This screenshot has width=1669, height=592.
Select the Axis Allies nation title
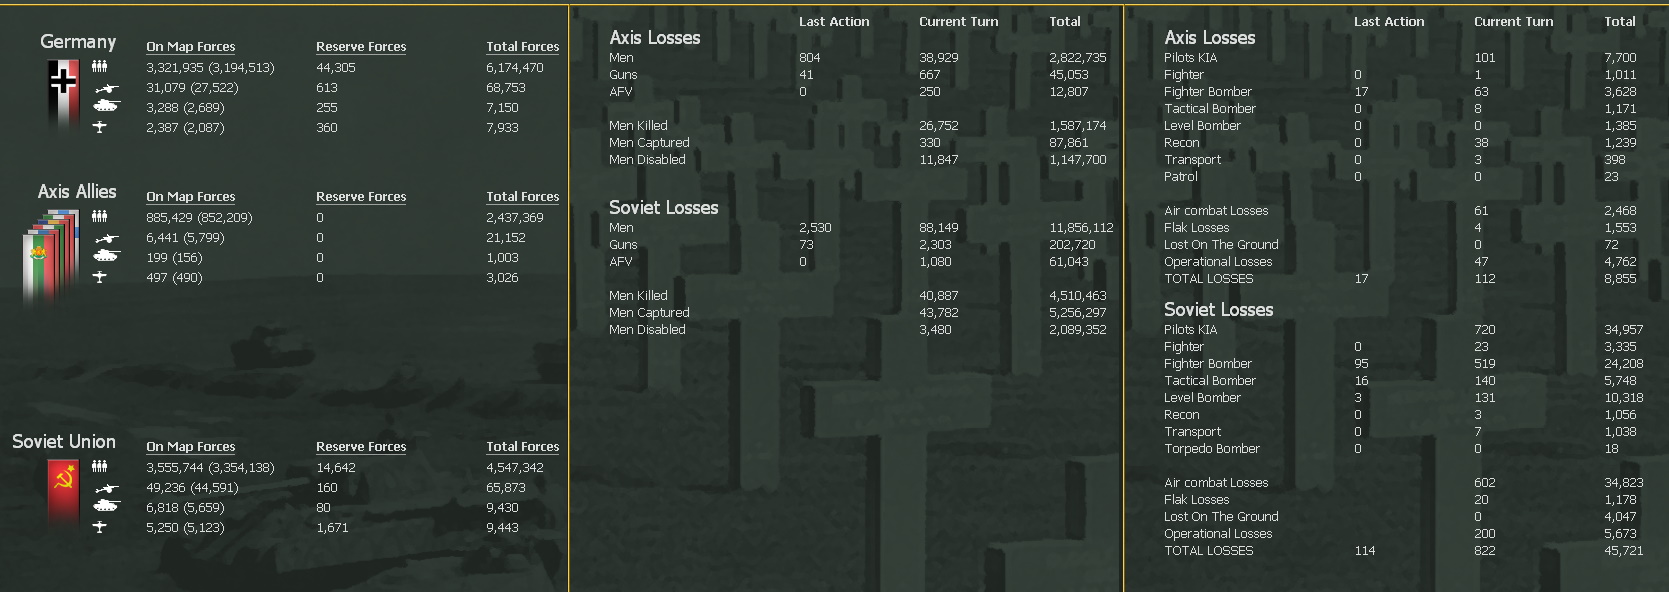coord(77,191)
